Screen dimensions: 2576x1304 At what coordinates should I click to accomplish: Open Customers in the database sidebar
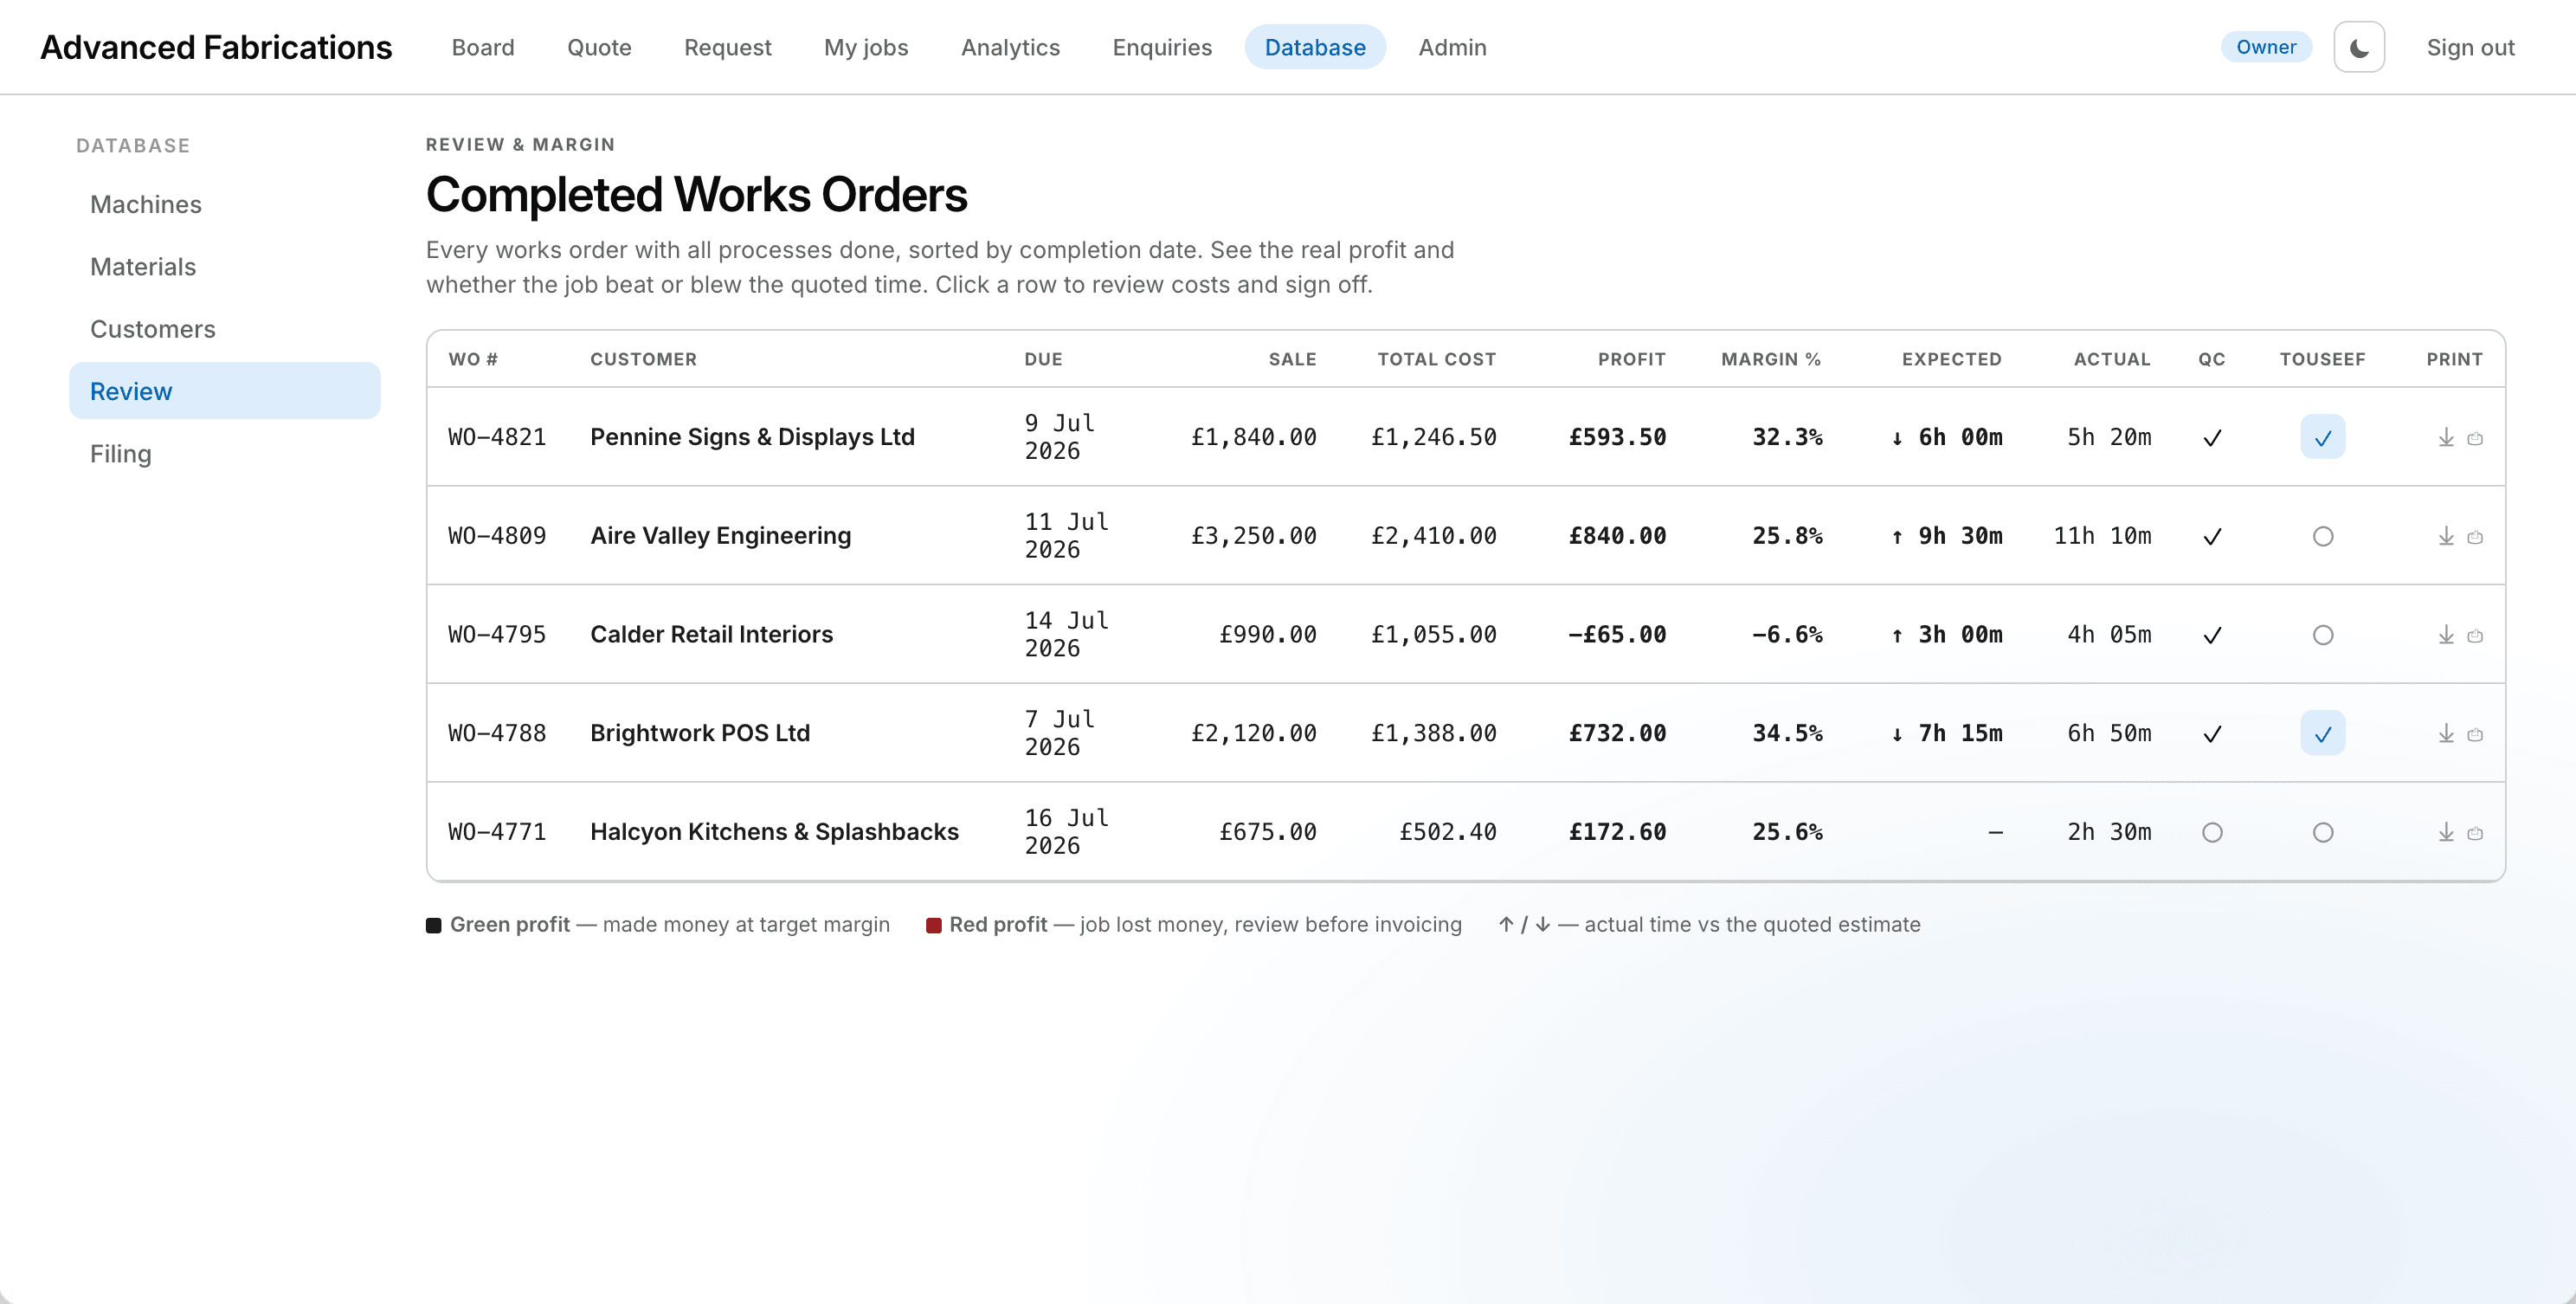coord(225,329)
